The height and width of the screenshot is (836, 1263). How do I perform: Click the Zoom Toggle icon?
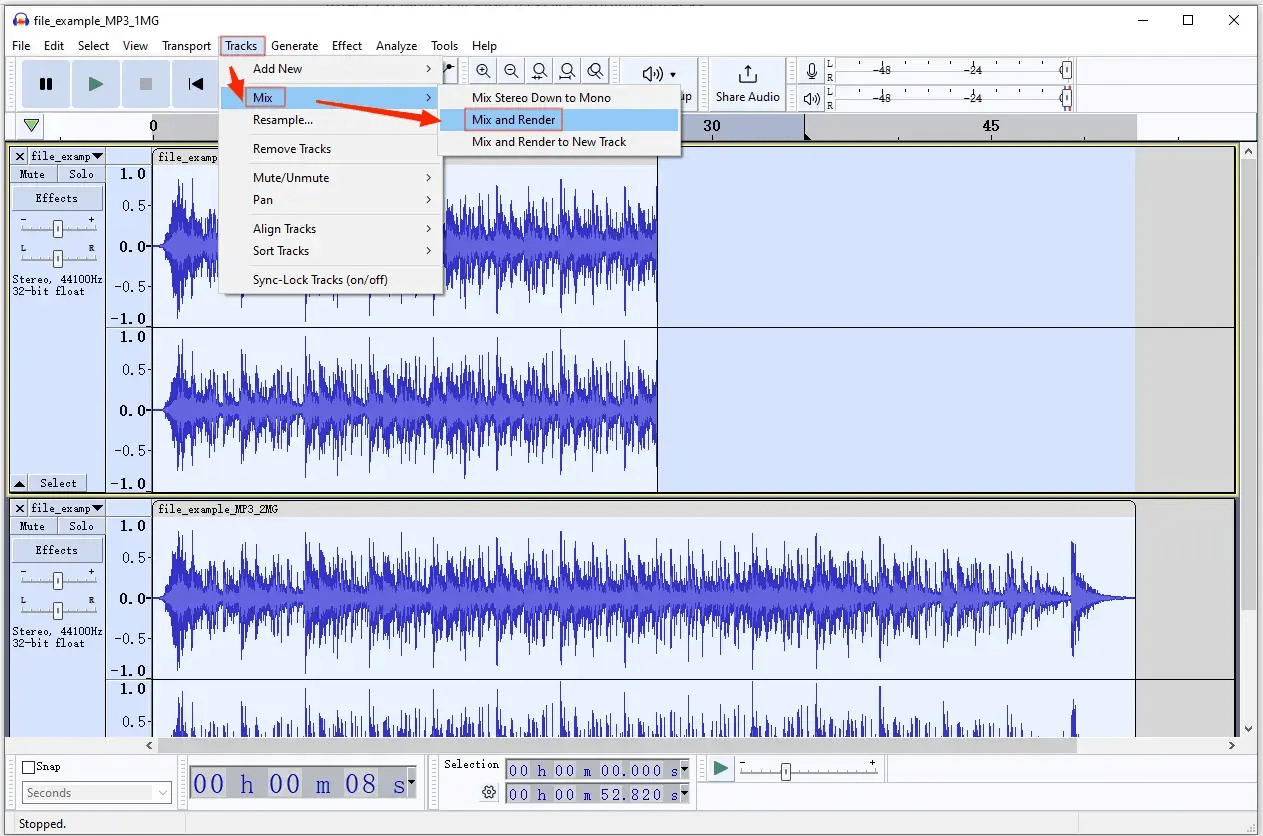pos(596,71)
